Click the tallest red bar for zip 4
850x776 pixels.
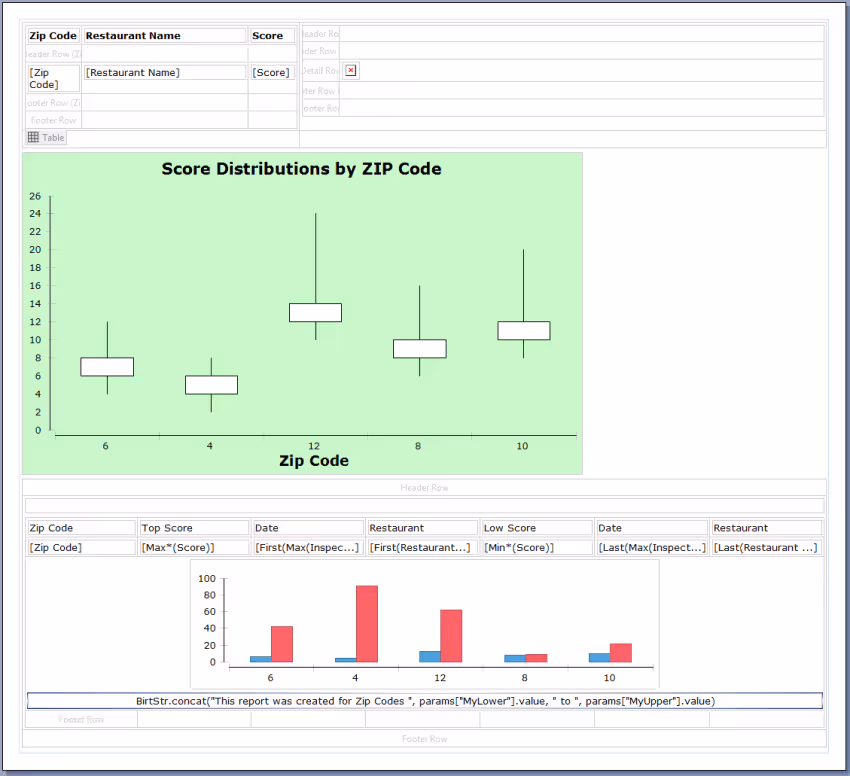click(x=367, y=624)
